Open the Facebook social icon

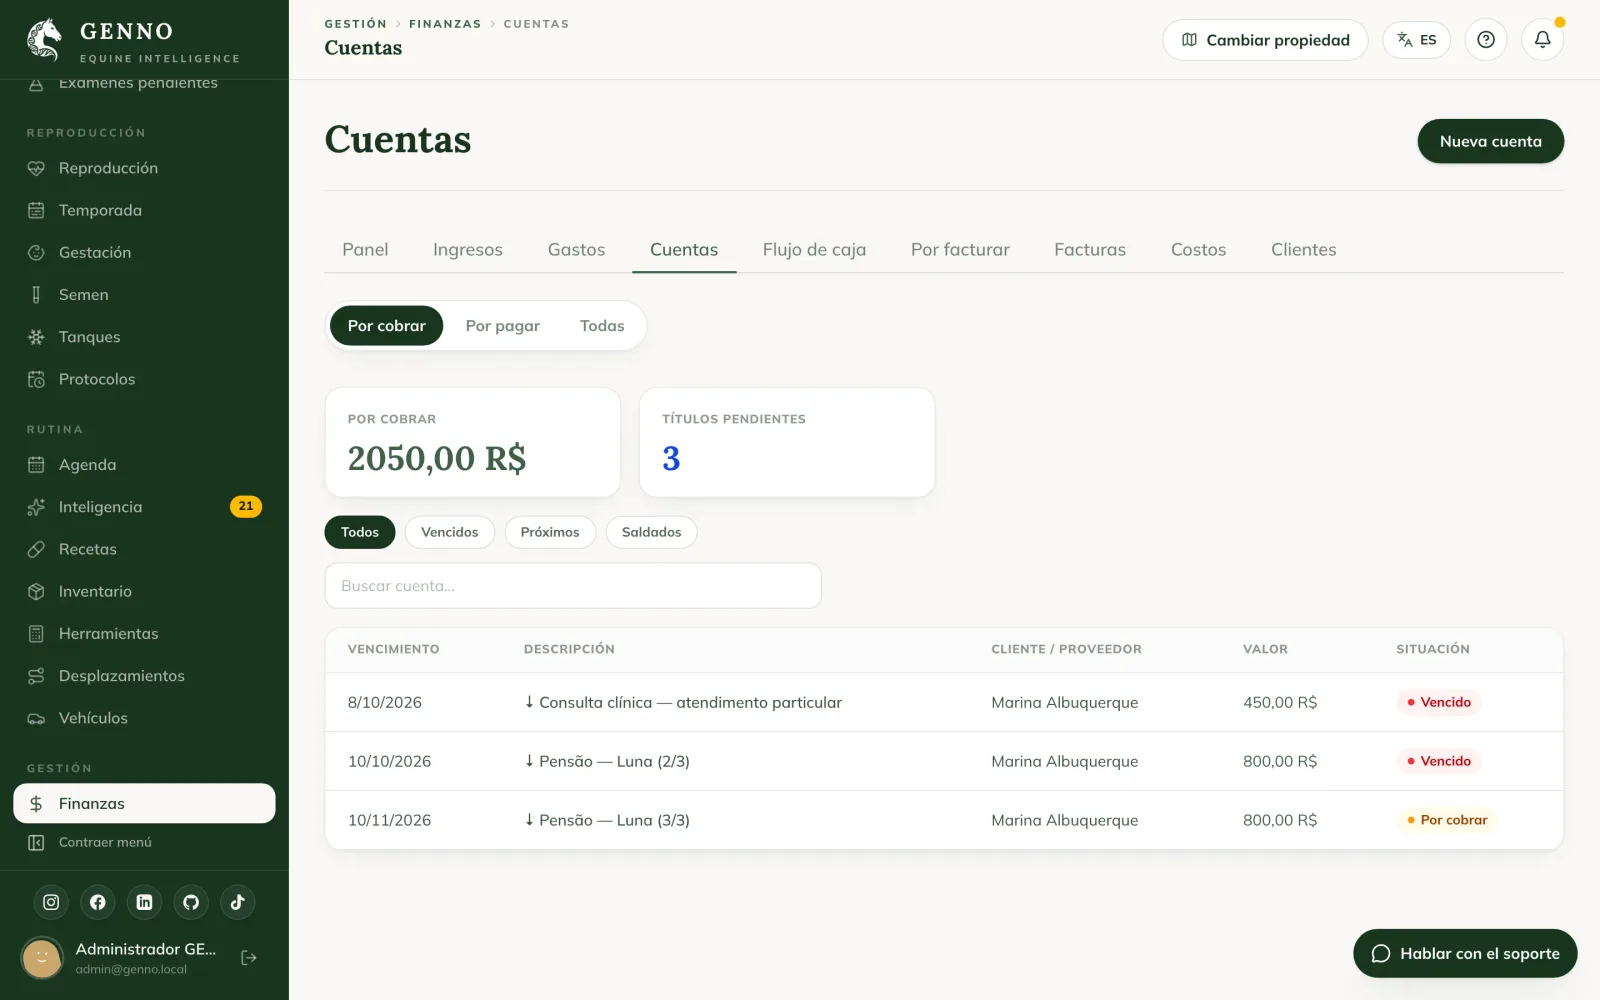(98, 902)
